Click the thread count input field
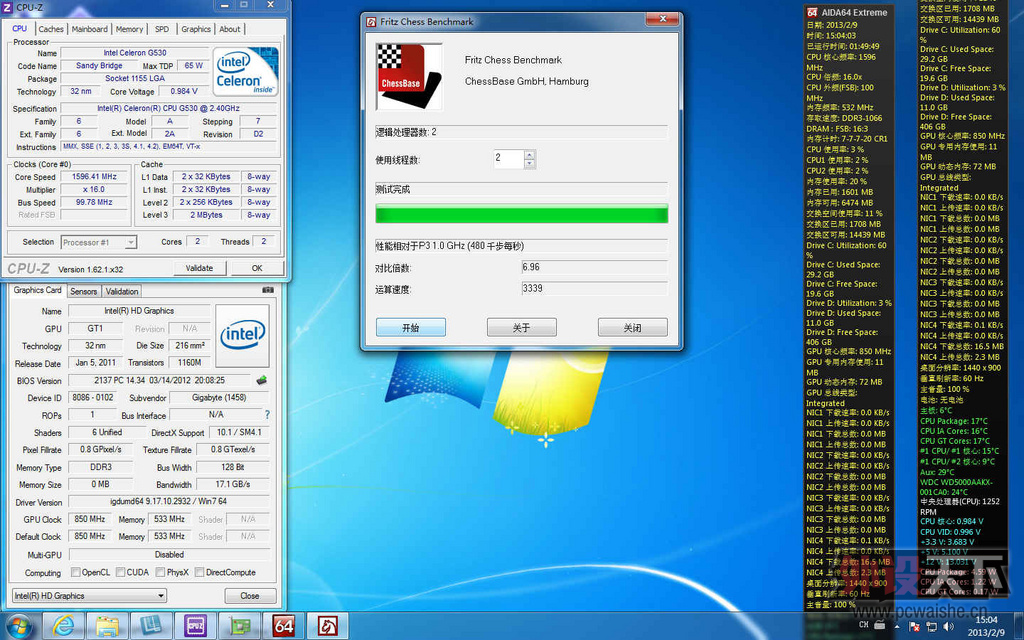The height and width of the screenshot is (640, 1024). tap(509, 159)
